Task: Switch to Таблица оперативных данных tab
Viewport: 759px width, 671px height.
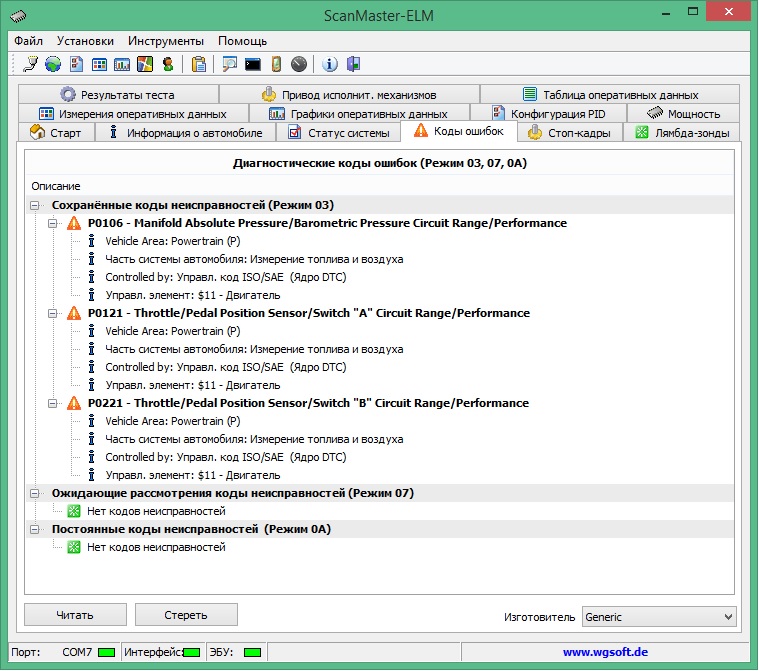Action: (610, 94)
